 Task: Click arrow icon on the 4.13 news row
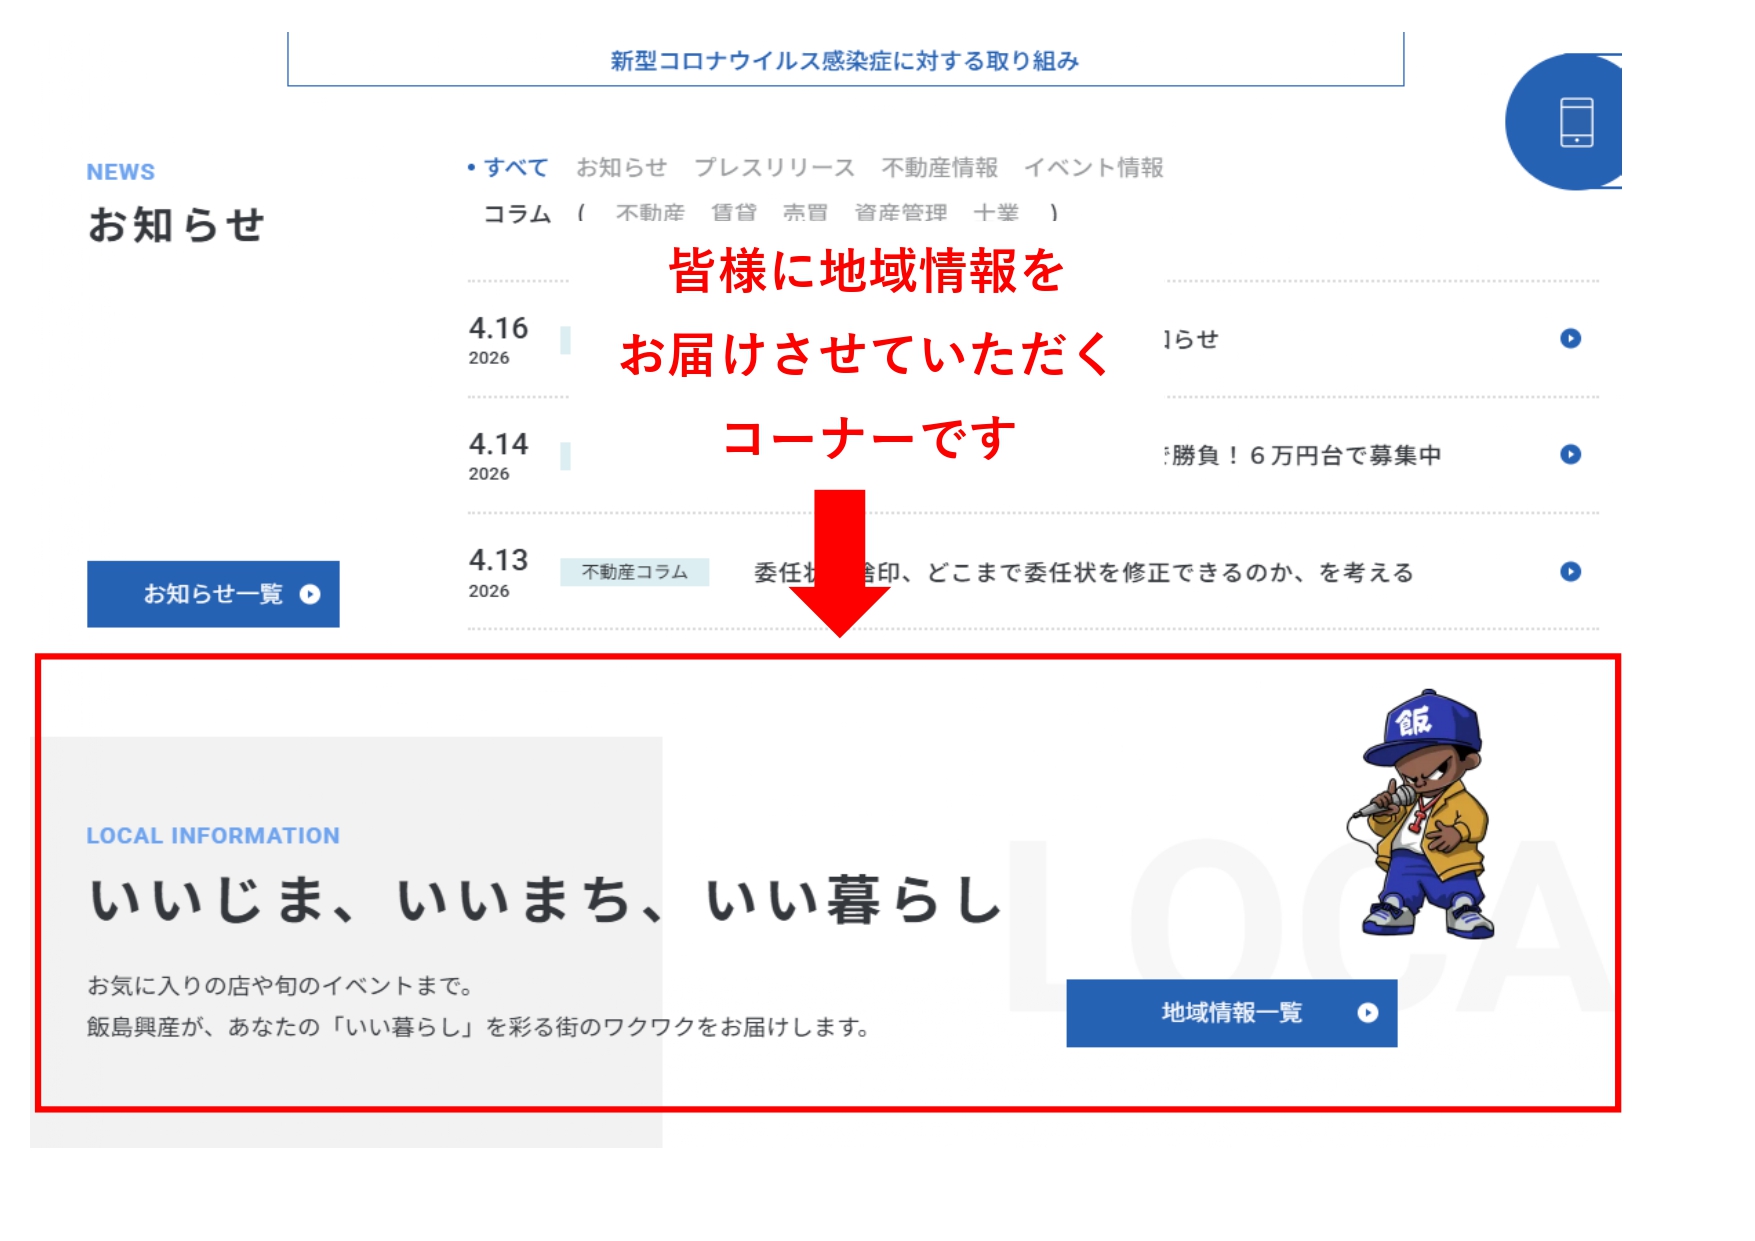point(1570,572)
